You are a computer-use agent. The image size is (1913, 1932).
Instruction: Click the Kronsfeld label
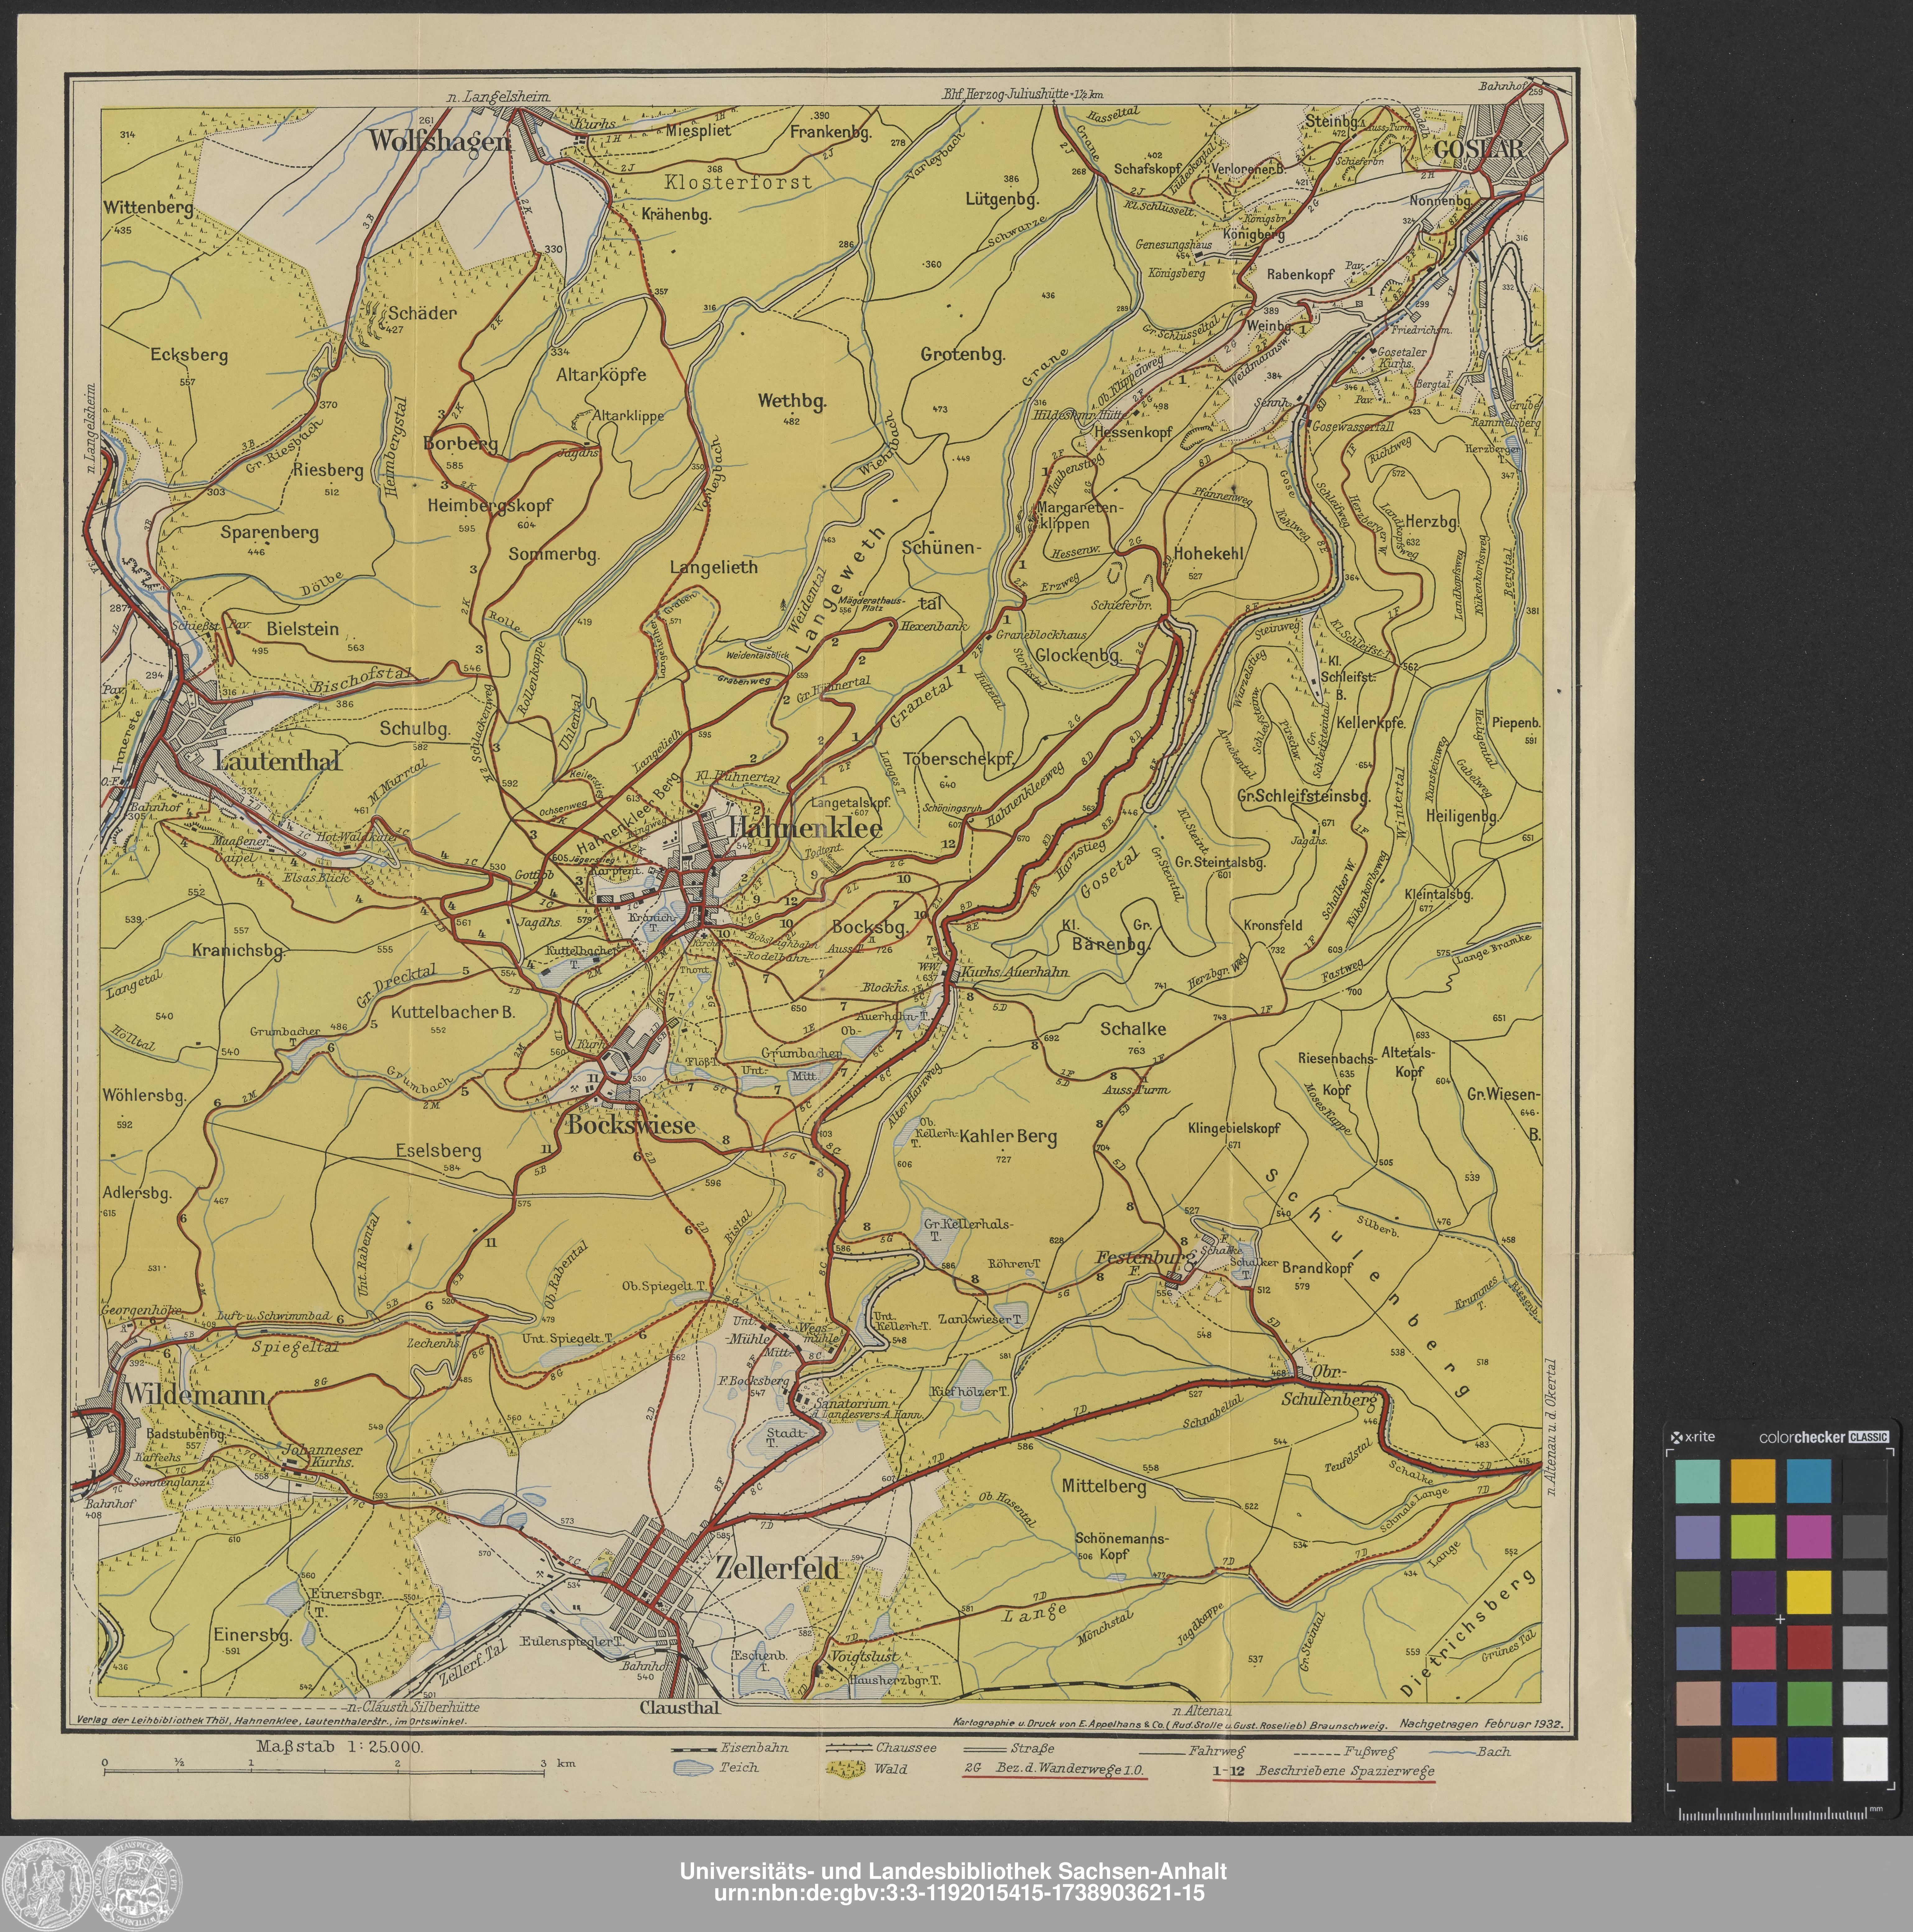[x=1273, y=925]
